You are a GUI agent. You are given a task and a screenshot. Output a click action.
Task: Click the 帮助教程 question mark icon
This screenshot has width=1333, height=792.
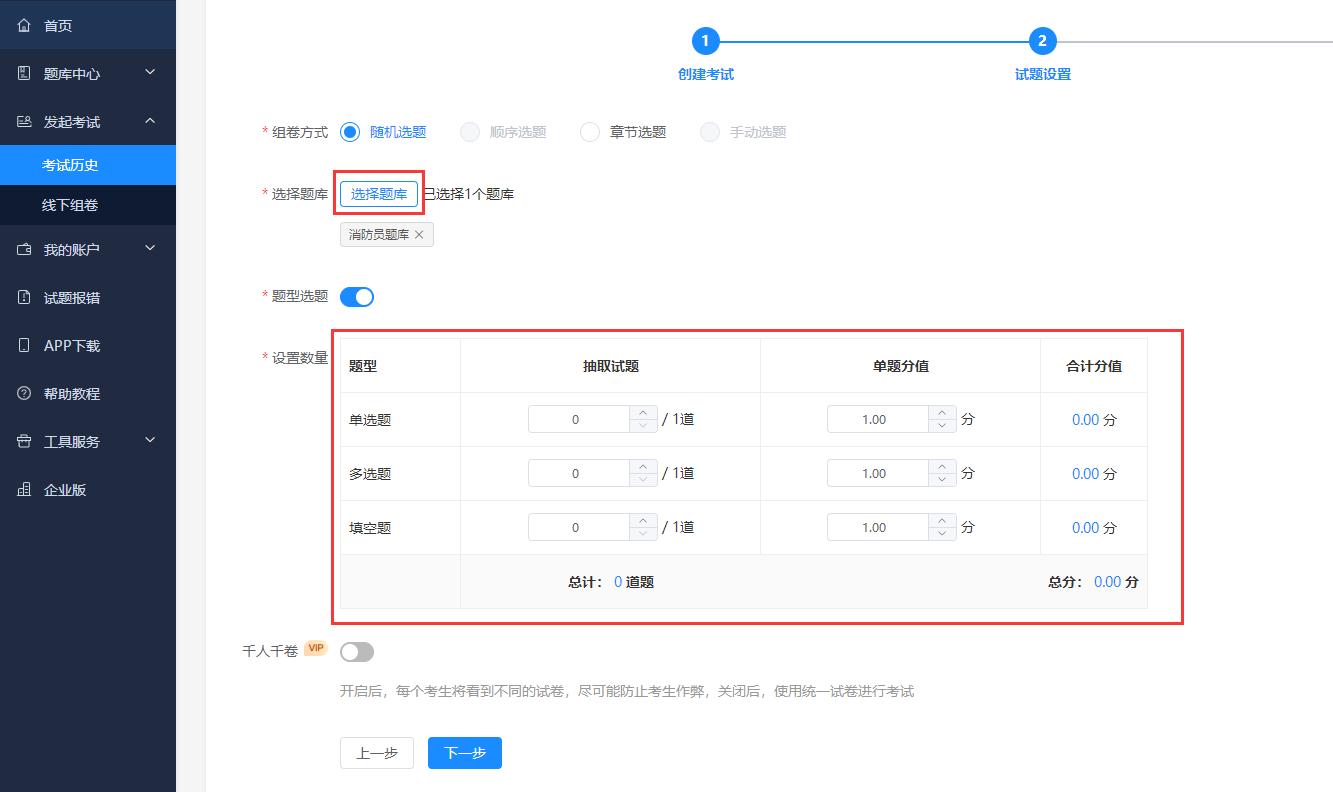[25, 393]
